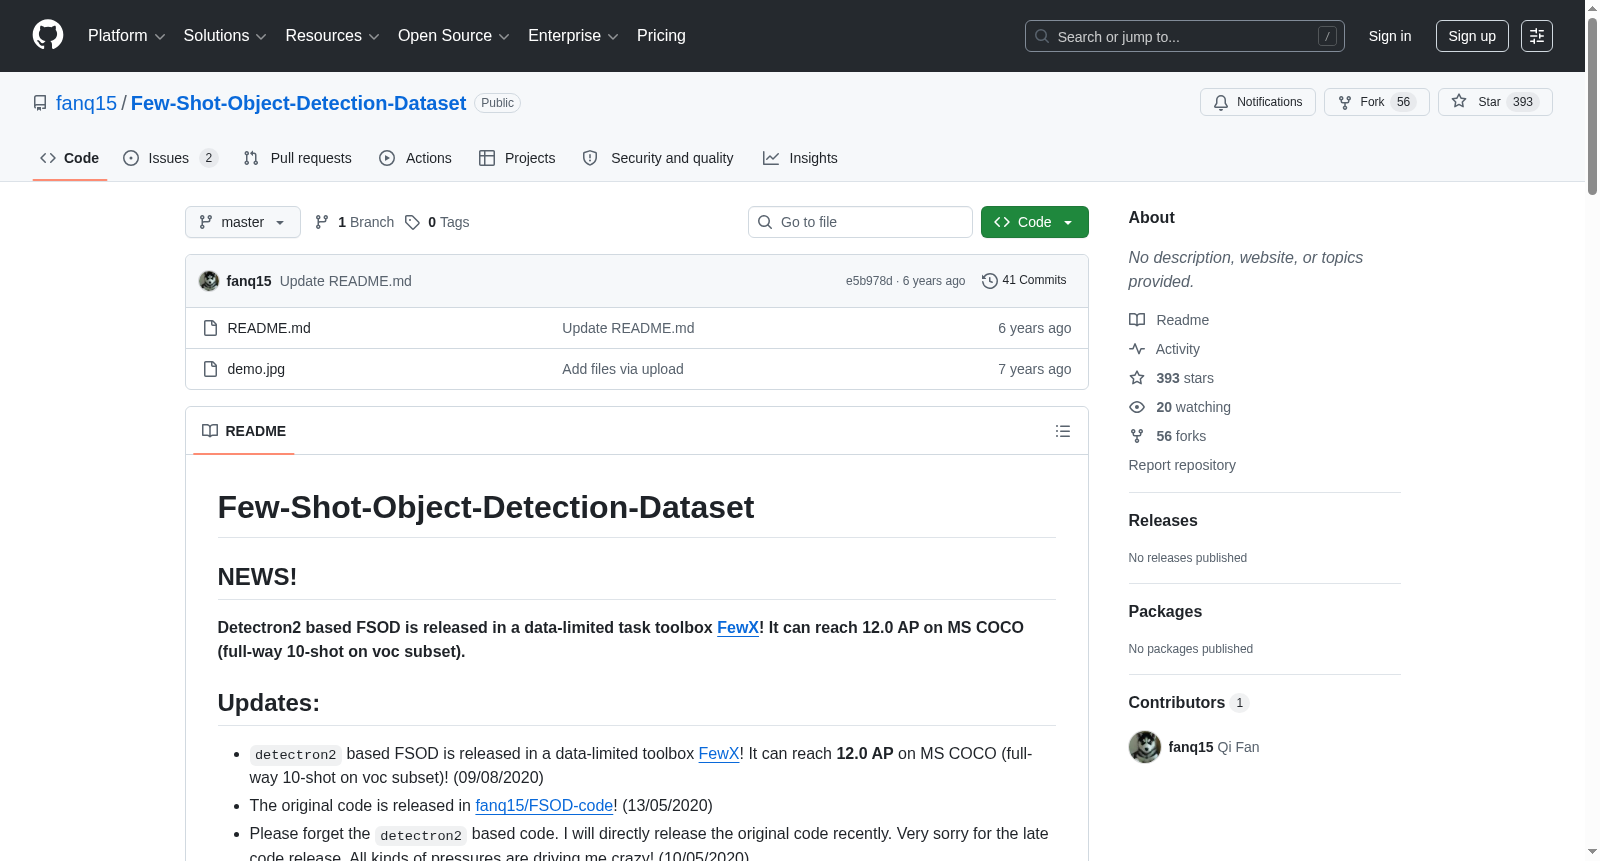Open the README.md file
1600x861 pixels.
point(269,328)
